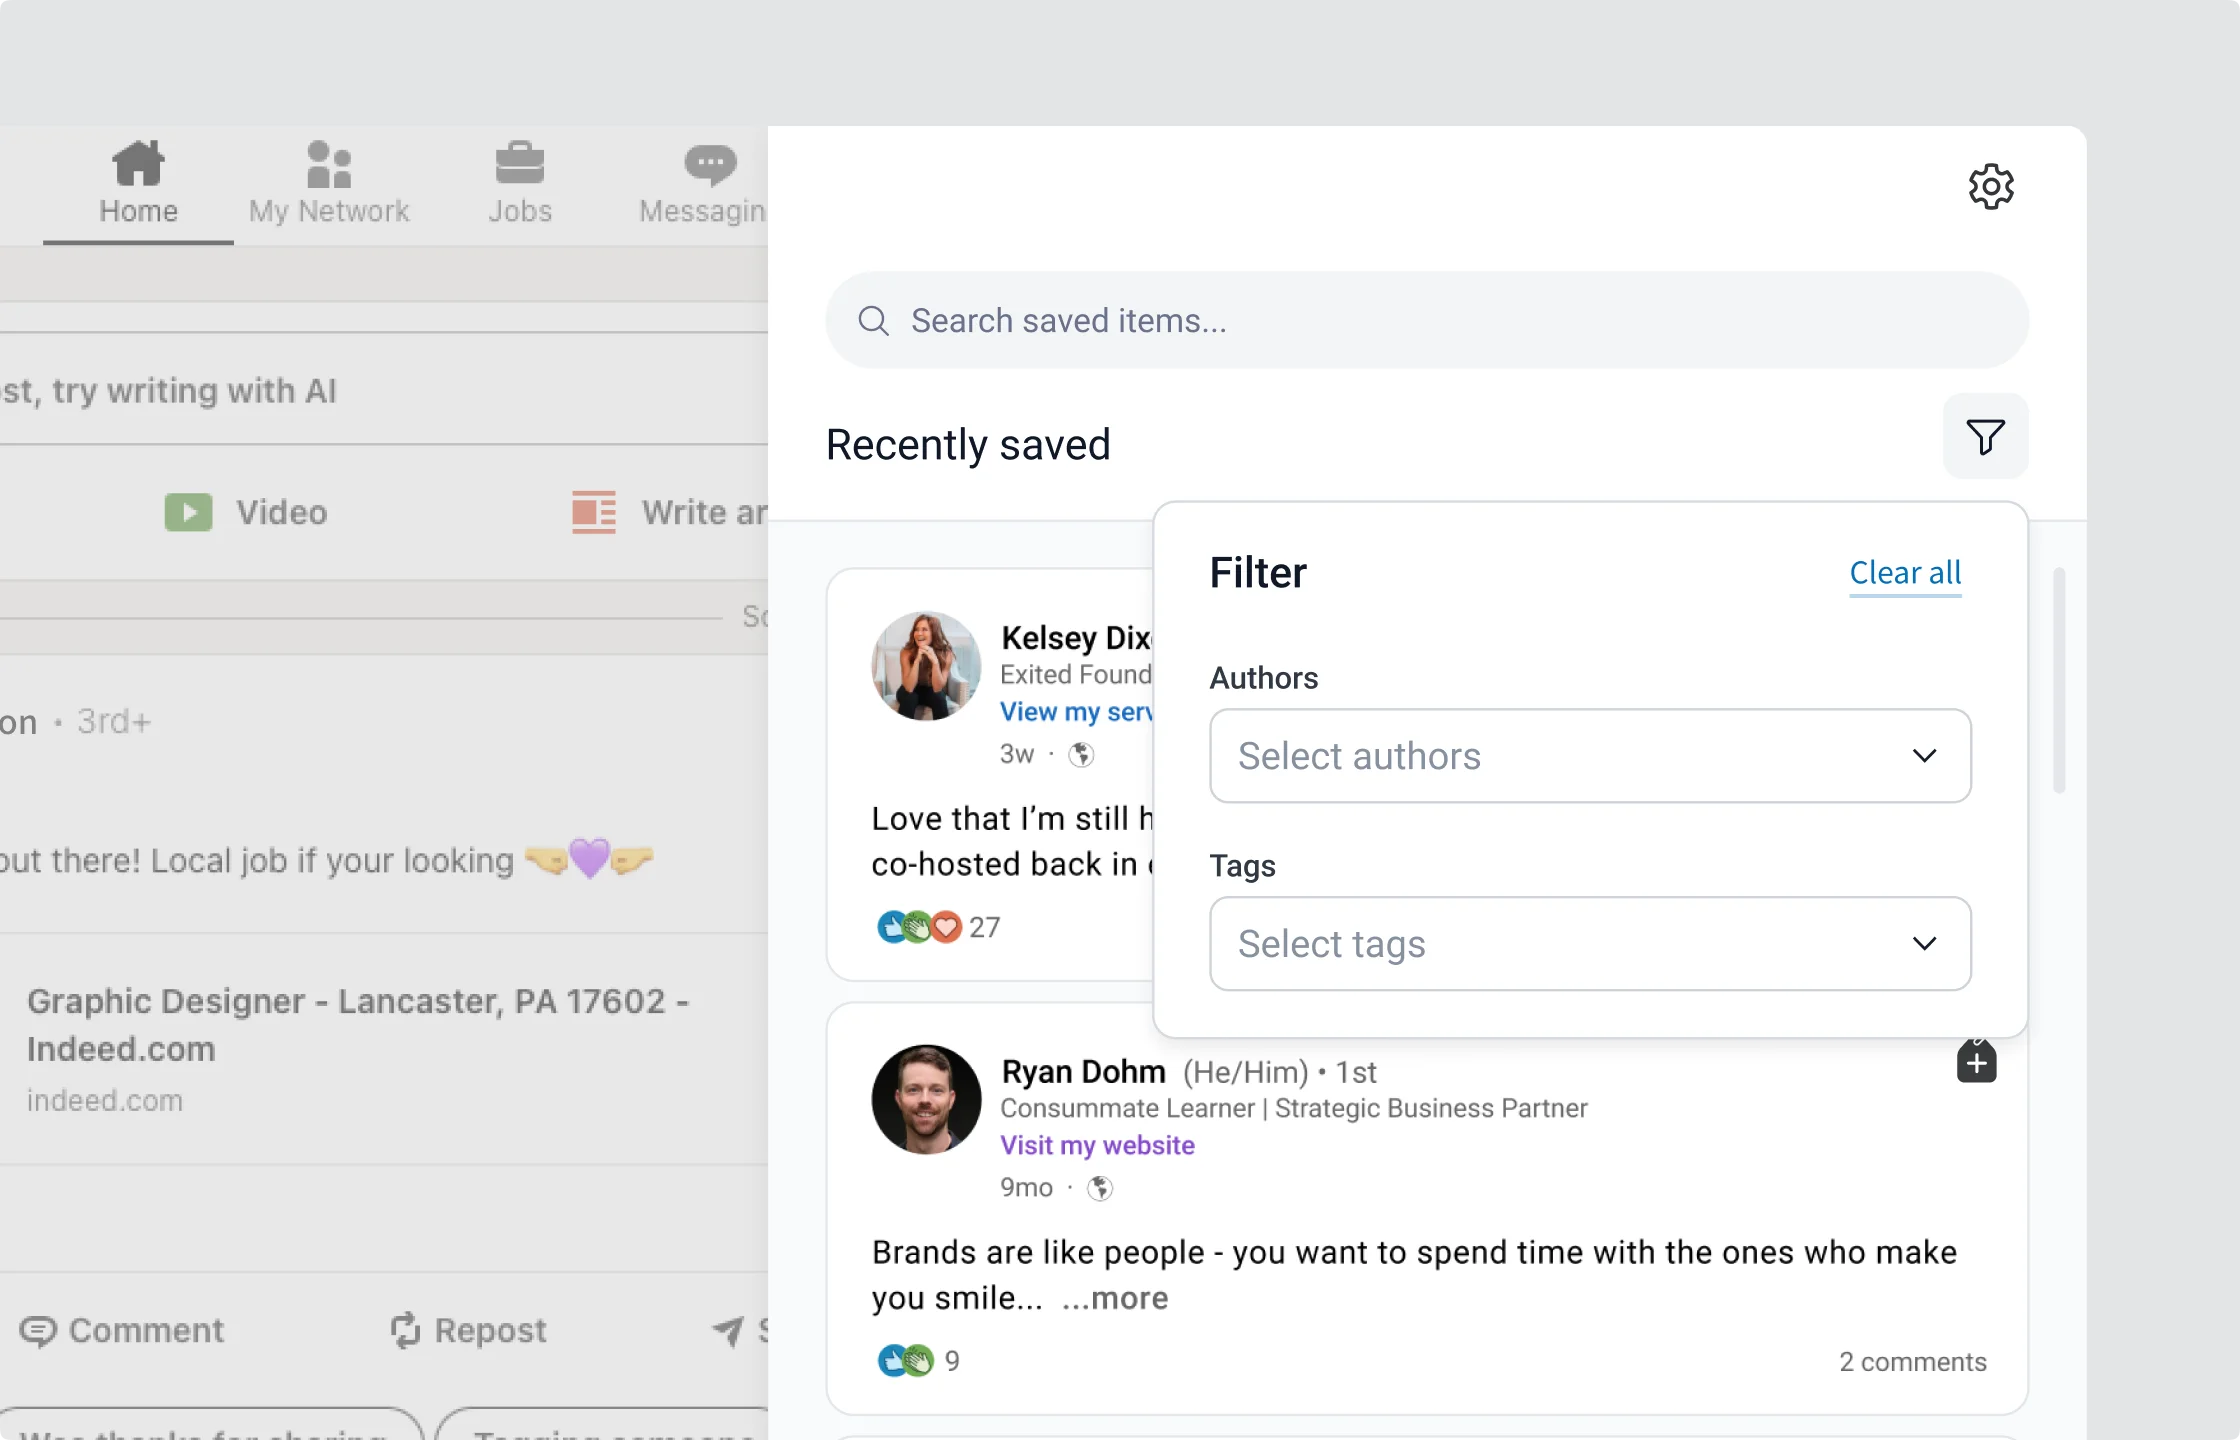Open the Select tags dropdown
The image size is (2240, 1440).
[1590, 944]
